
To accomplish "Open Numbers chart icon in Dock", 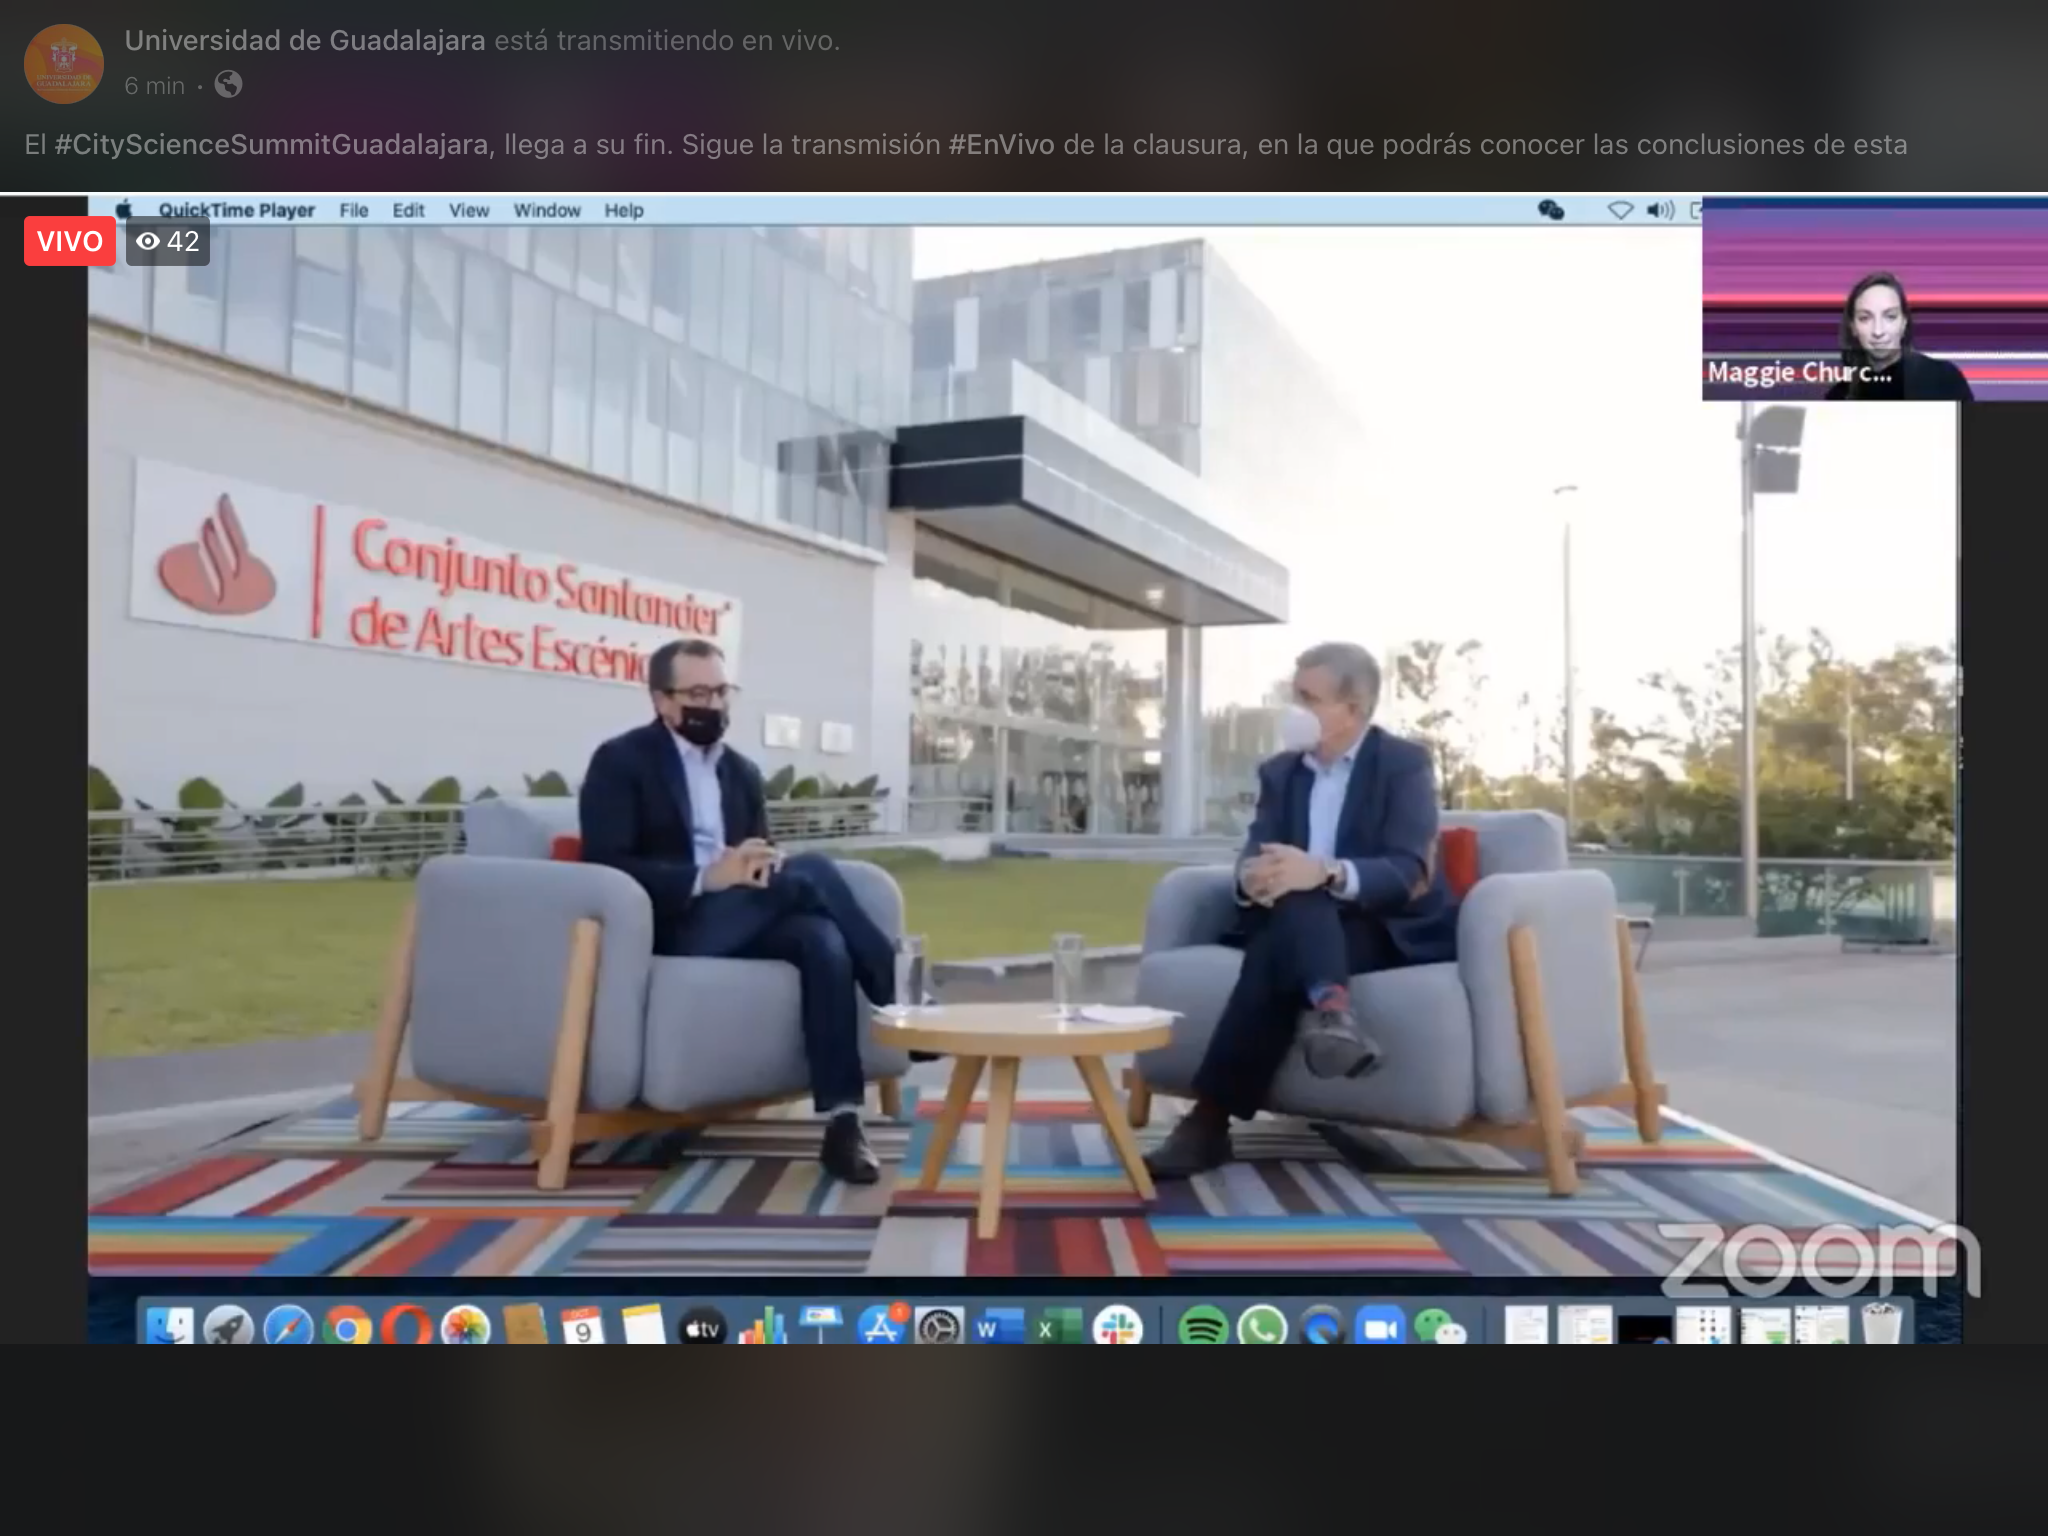I will tap(762, 1326).
